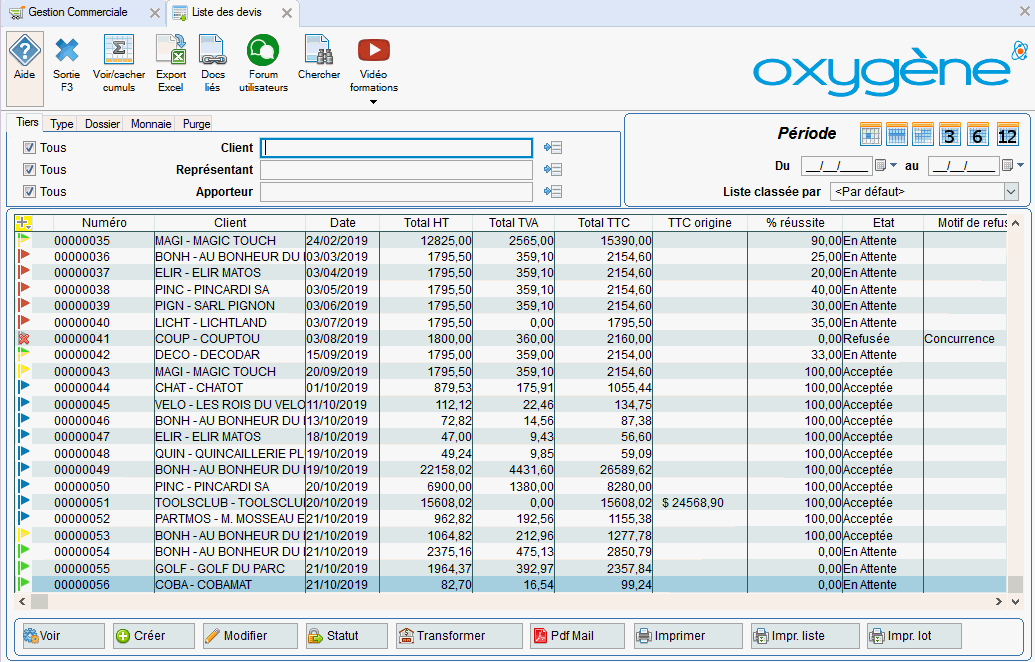Select the 12-month period icon
1035x662 pixels.
pyautogui.click(x=1007, y=135)
